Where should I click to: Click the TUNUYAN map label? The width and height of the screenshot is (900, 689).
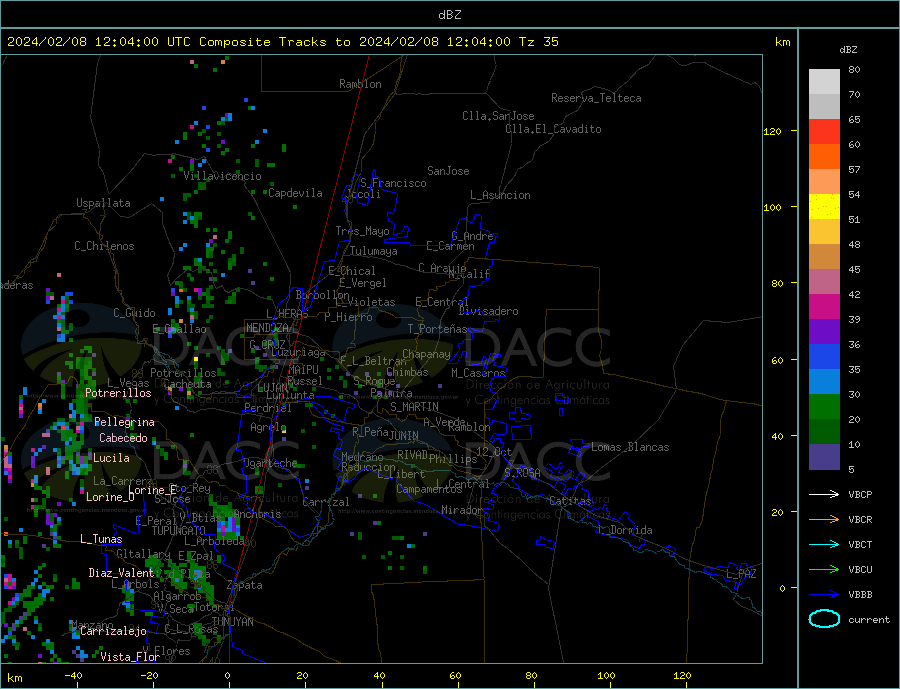(233, 622)
